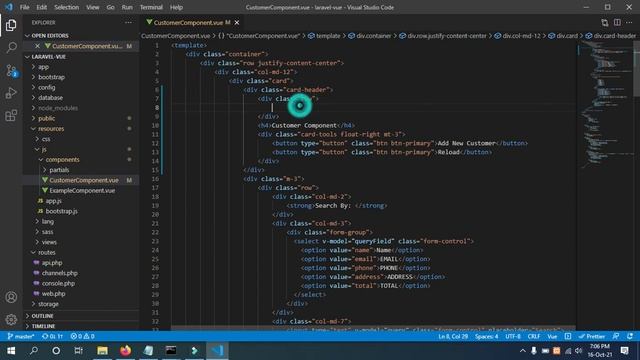The width and height of the screenshot is (640, 360).
Task: Open the Extensions view
Action: tap(11, 116)
